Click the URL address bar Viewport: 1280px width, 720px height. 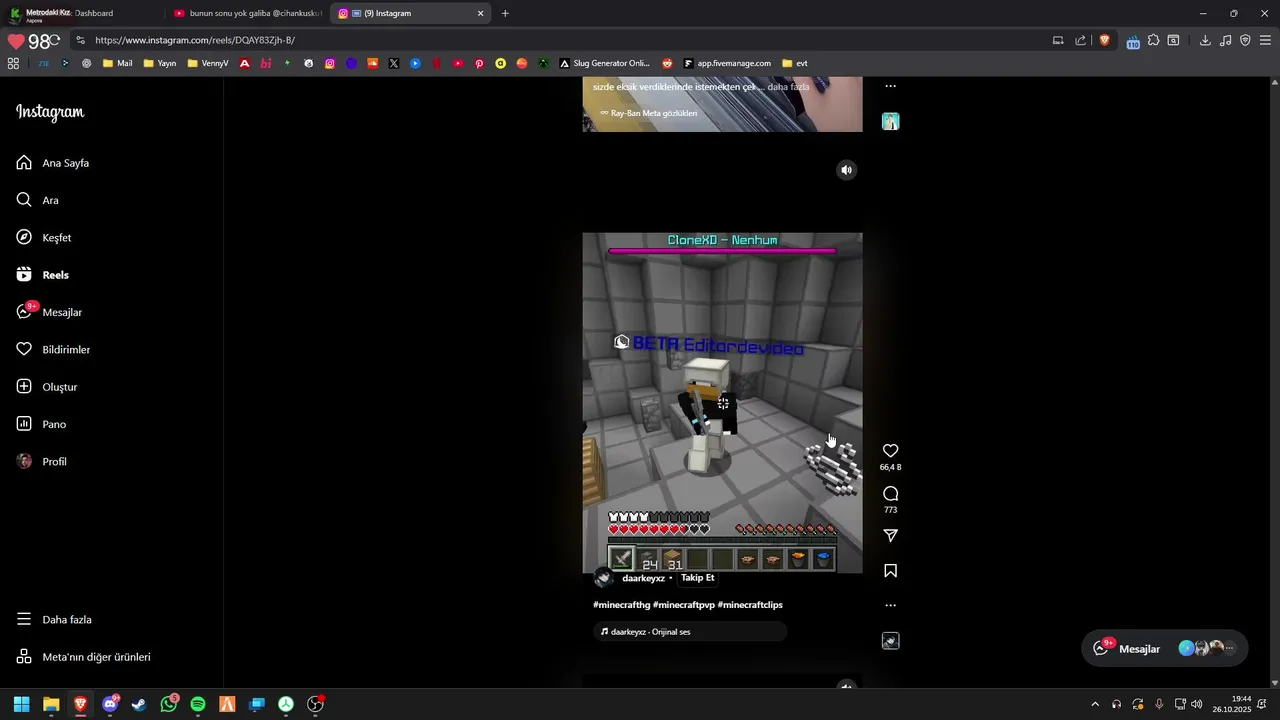tap(560, 40)
